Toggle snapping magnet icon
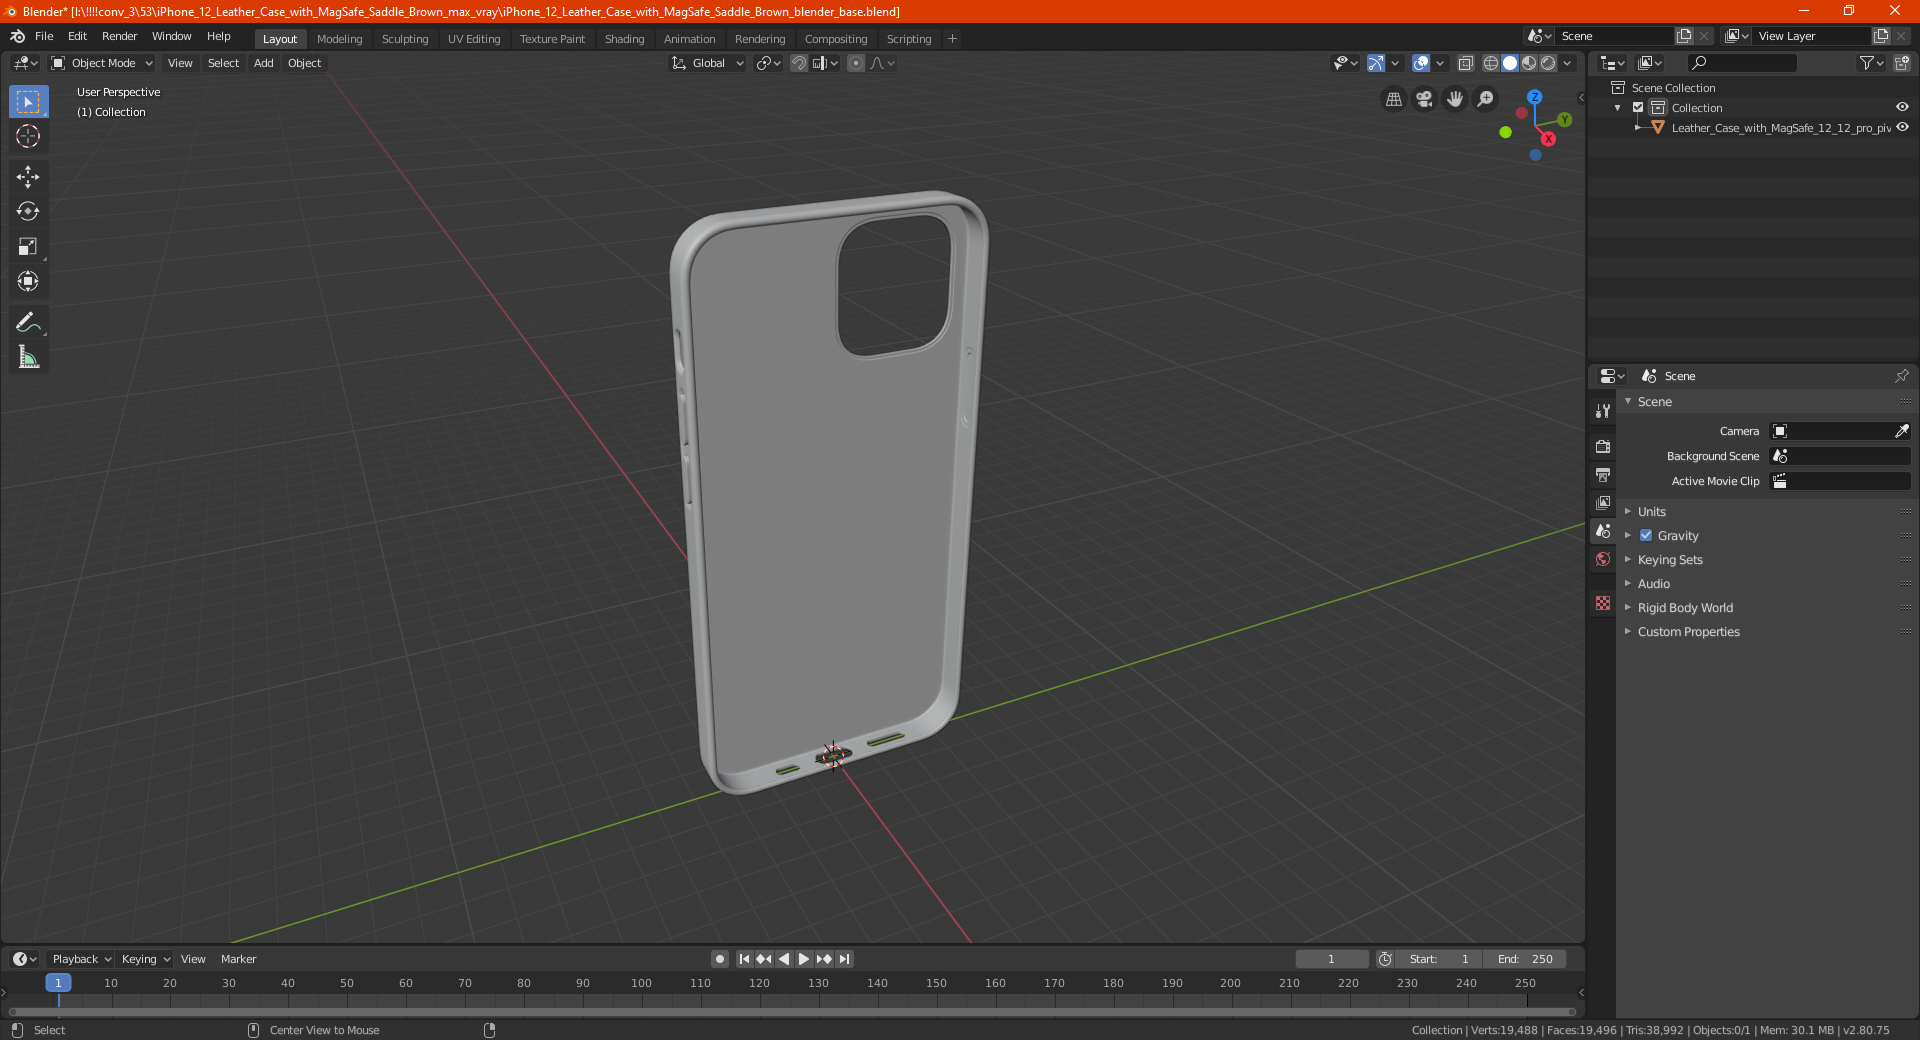Viewport: 1920px width, 1040px height. [x=799, y=63]
